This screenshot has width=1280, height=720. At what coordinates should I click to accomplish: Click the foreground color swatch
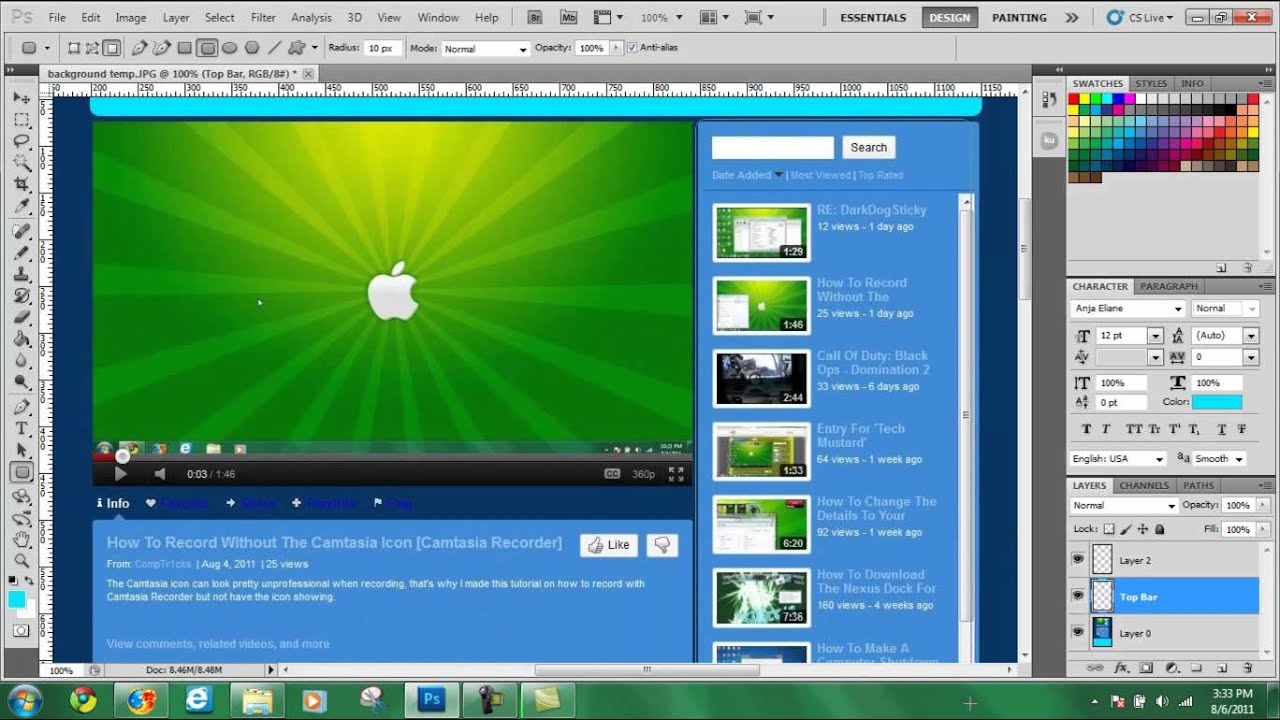pos(17,599)
